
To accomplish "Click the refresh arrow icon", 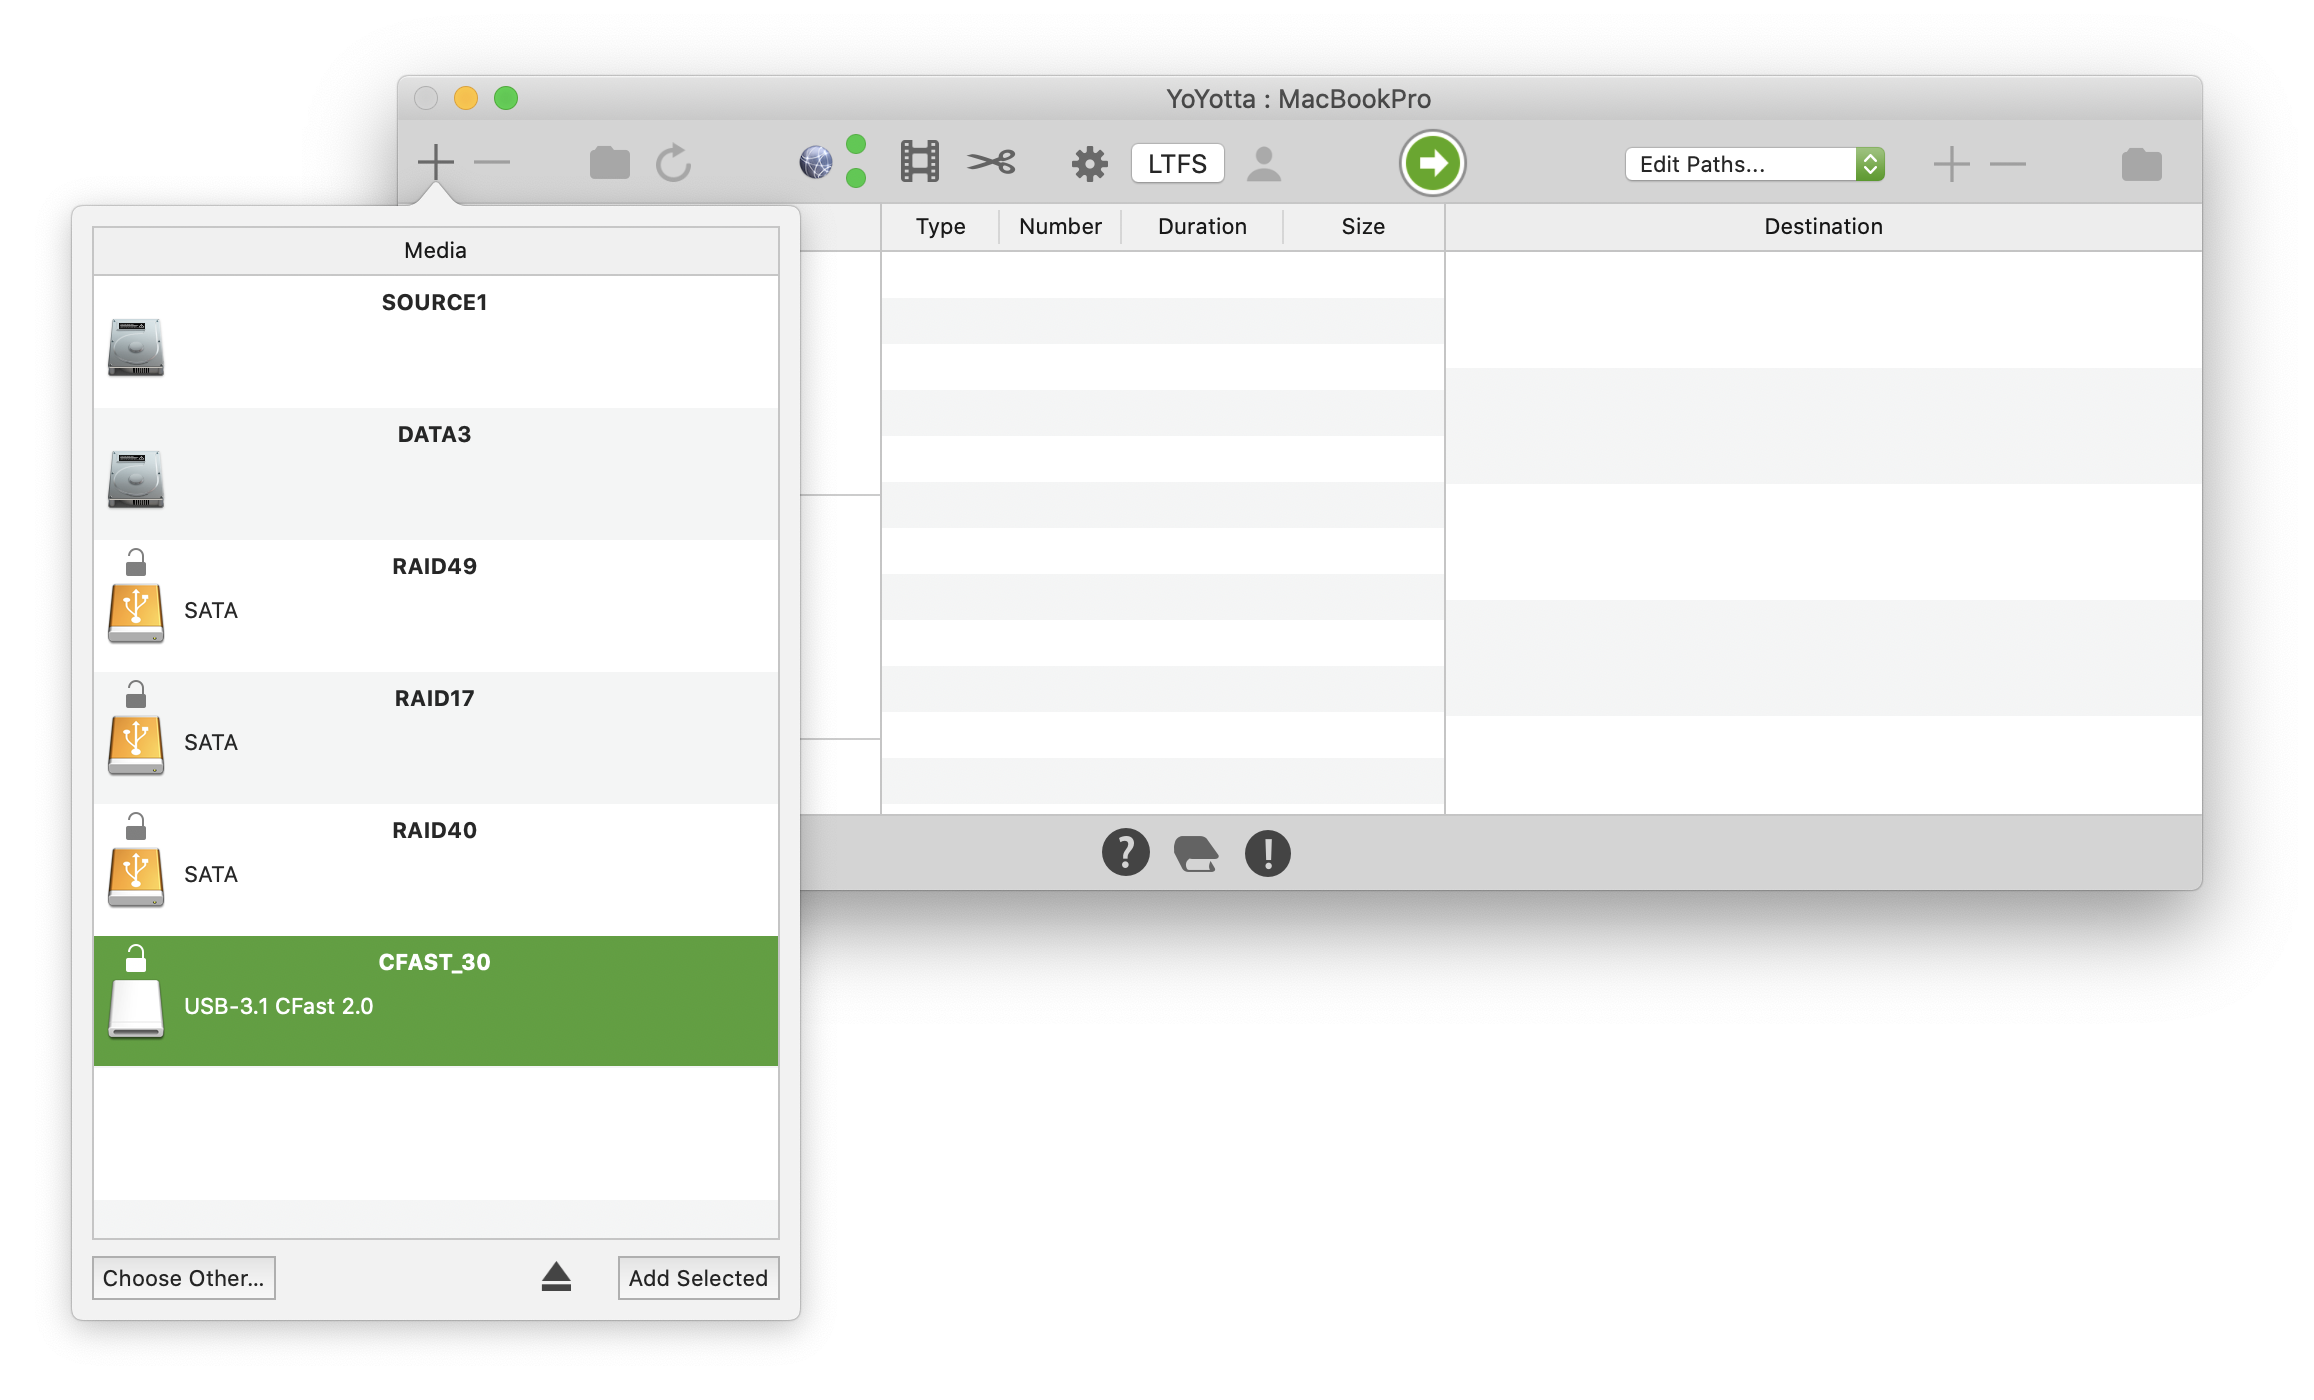I will (673, 163).
